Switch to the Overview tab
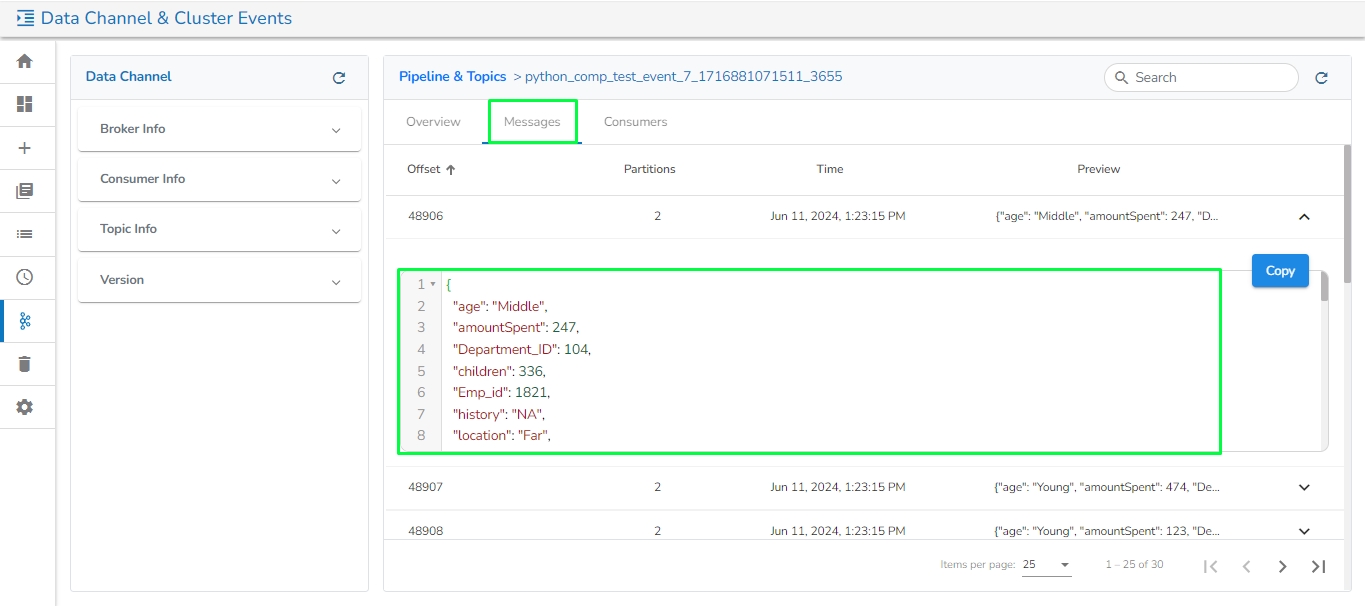This screenshot has width=1365, height=606. pos(433,122)
